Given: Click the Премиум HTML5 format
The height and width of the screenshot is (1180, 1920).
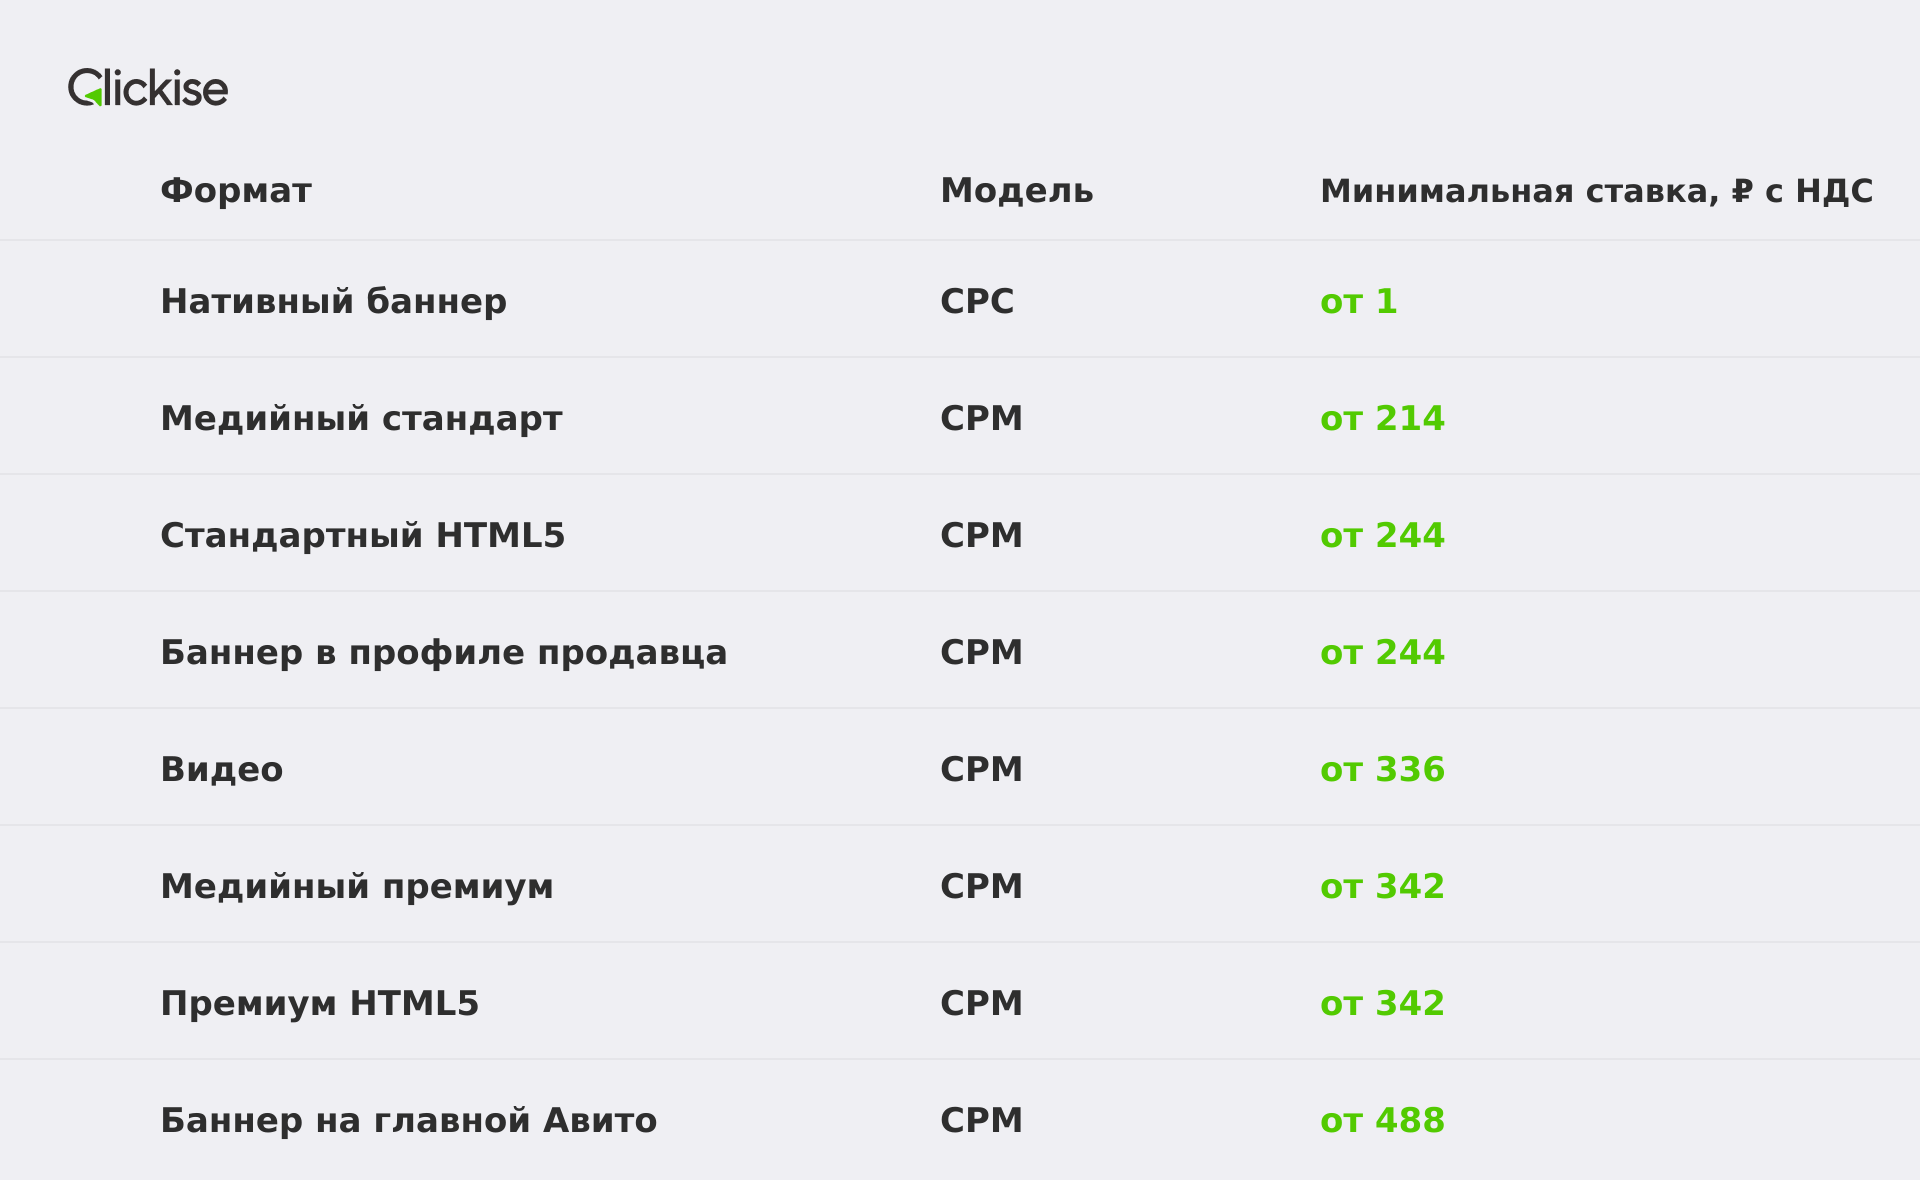Looking at the screenshot, I should tap(320, 1003).
